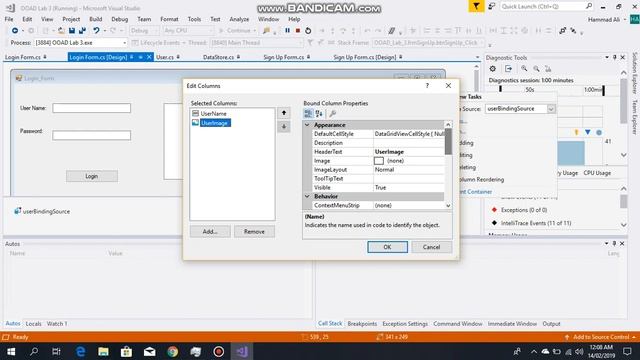Viewport: 640px width, 360px height.
Task: Click the Save All toolbar icon
Action: 82,31
